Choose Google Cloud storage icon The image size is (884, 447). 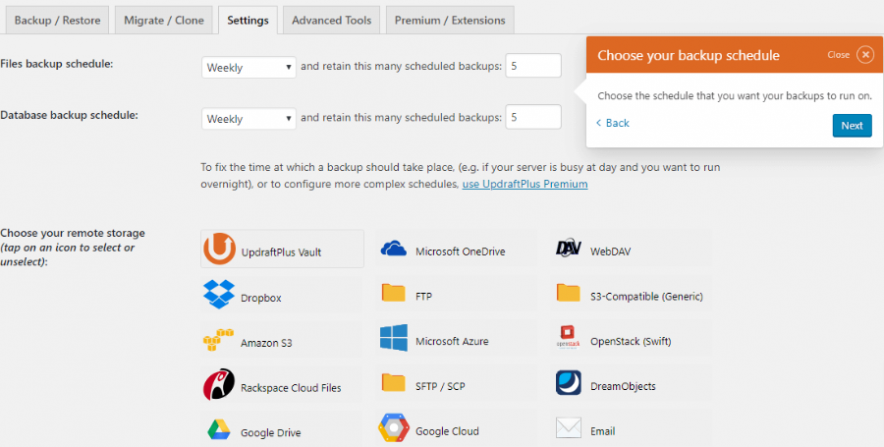click(394, 430)
